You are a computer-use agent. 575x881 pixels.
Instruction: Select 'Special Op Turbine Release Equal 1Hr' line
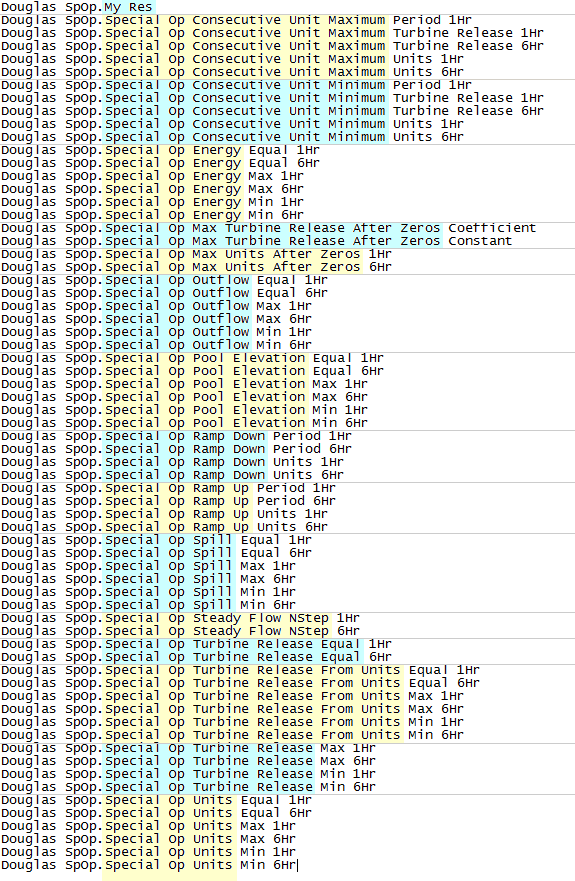click(196, 644)
